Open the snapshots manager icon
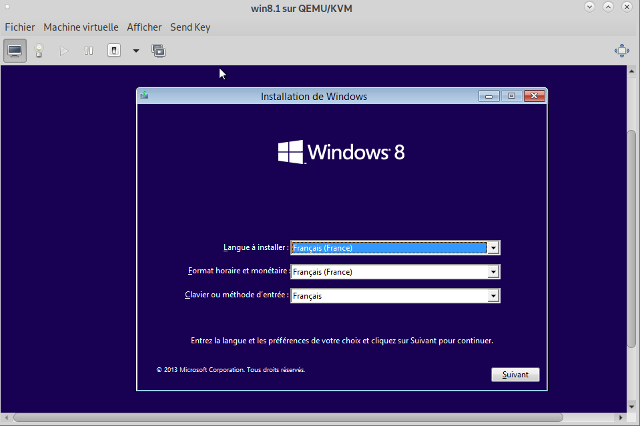This screenshot has width=640, height=426. point(158,51)
